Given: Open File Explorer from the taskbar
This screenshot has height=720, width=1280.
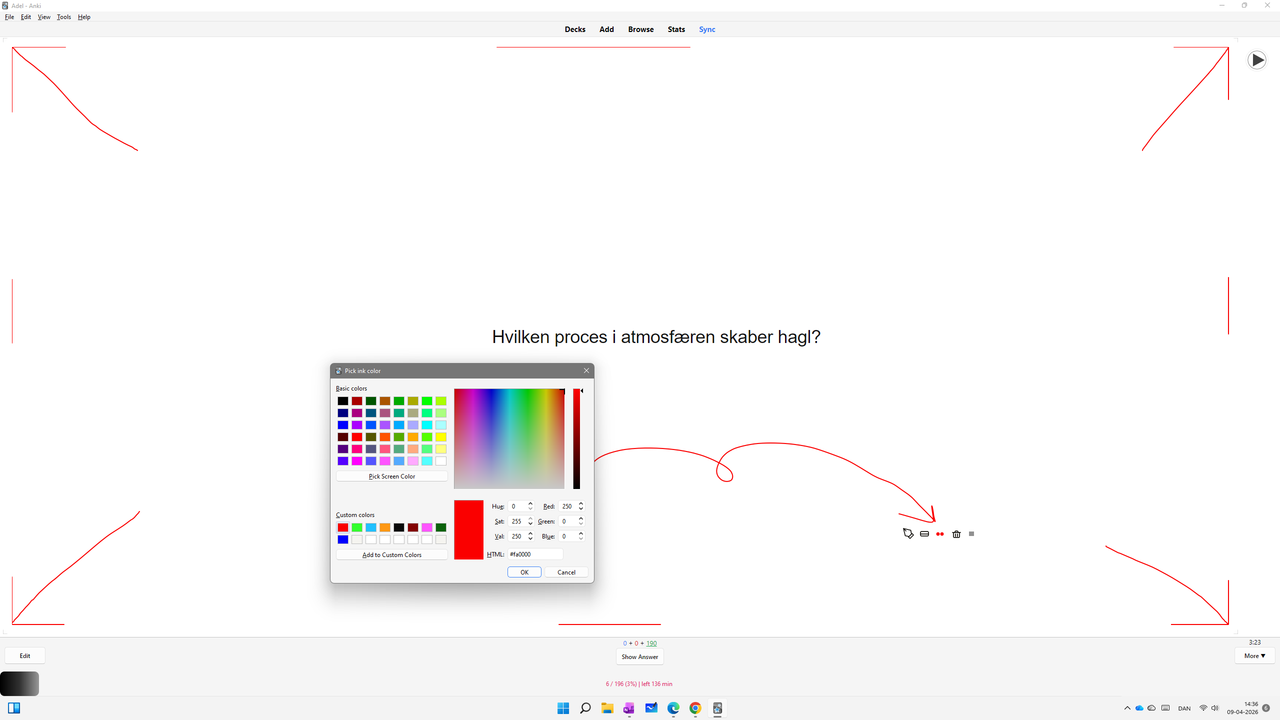Looking at the screenshot, I should click(x=607, y=708).
